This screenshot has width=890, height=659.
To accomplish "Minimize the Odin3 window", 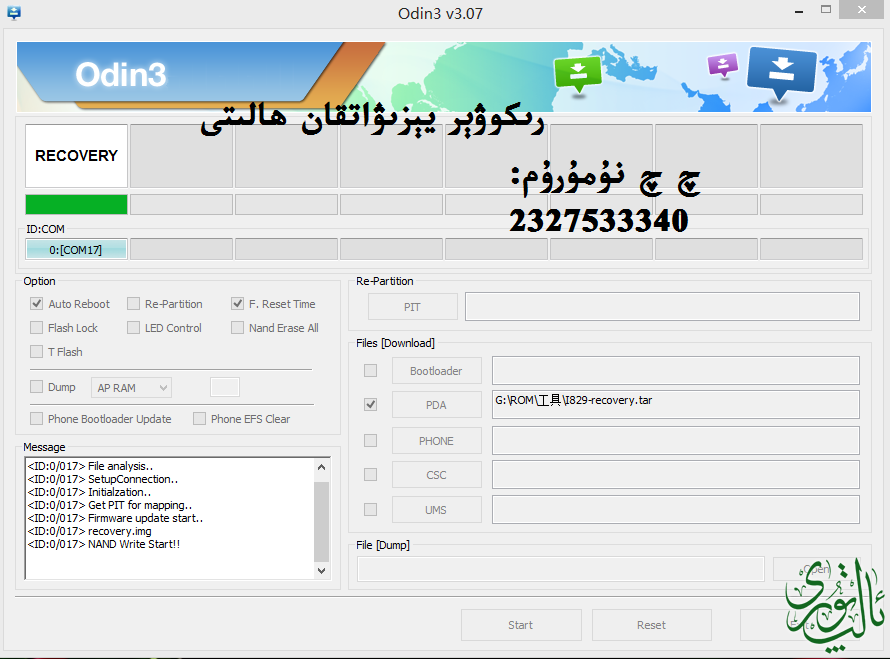I will (x=799, y=11).
